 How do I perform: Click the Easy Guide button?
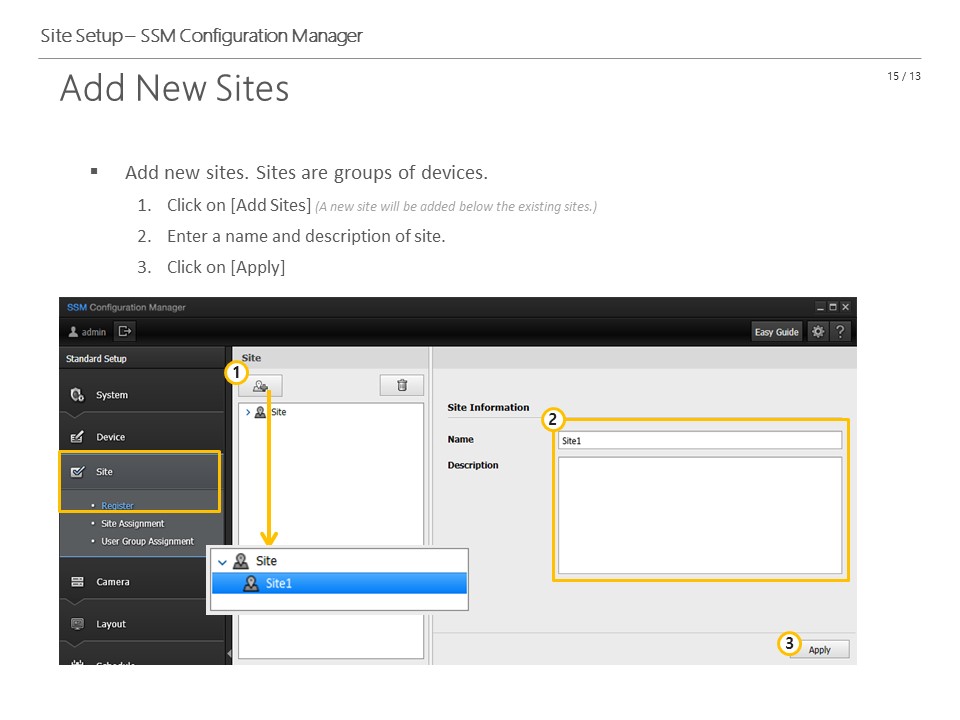tap(776, 332)
